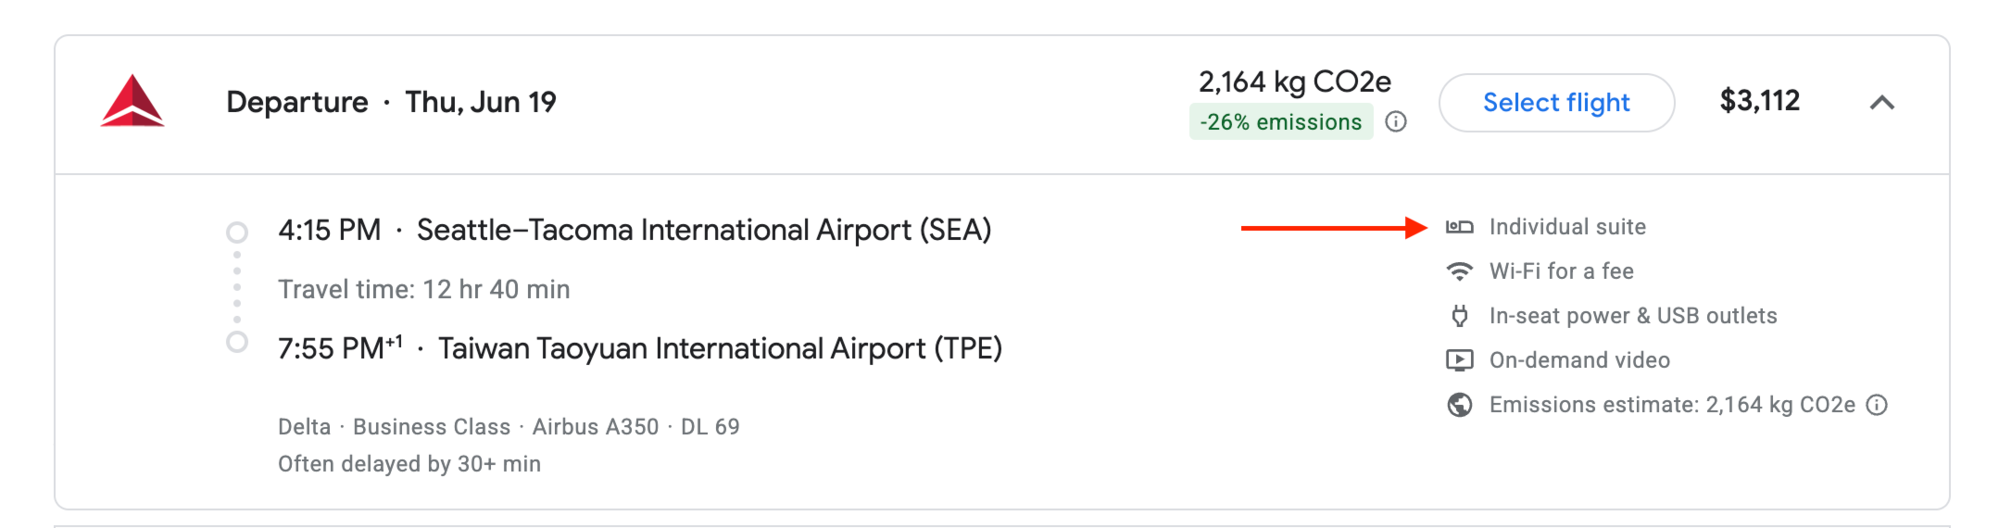
Task: Click the Individual suite label
Action: point(1567,227)
